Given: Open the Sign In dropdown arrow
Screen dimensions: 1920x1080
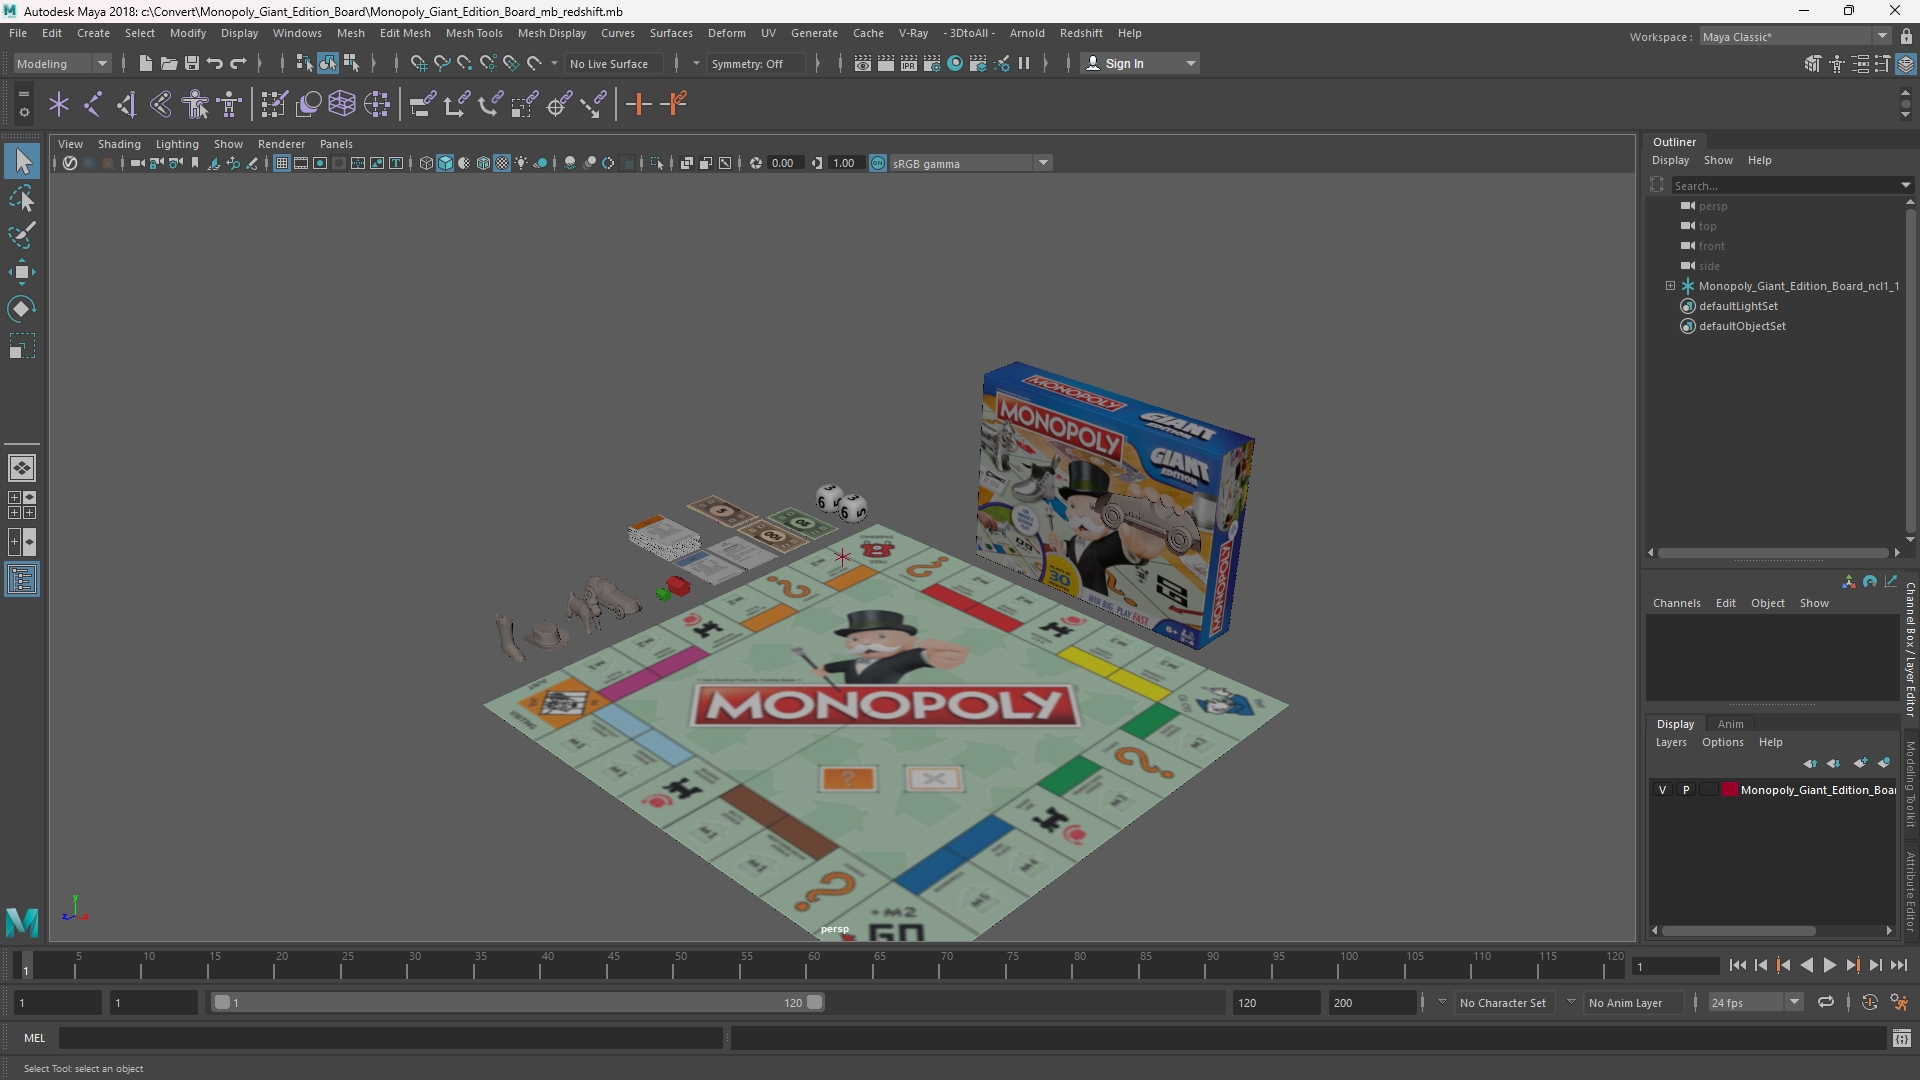Looking at the screenshot, I should click(x=1190, y=63).
